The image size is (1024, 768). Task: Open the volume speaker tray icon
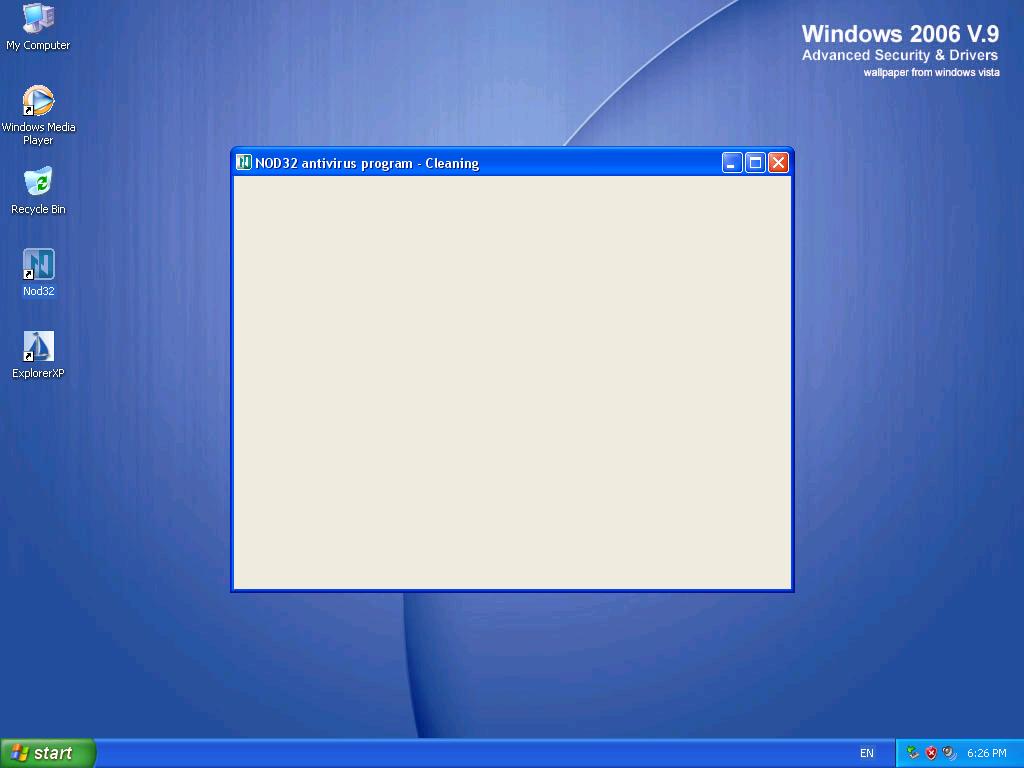coord(949,753)
